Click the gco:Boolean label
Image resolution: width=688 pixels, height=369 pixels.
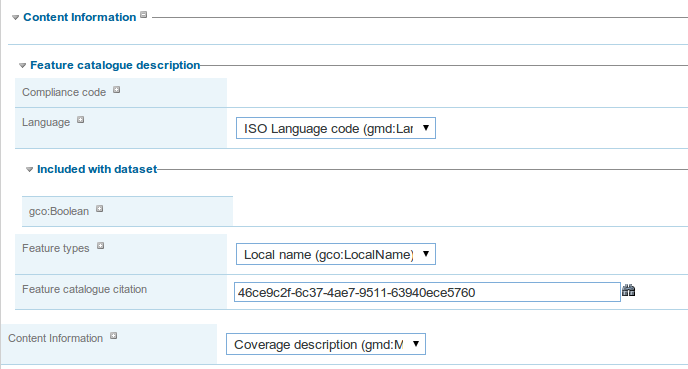(59, 211)
